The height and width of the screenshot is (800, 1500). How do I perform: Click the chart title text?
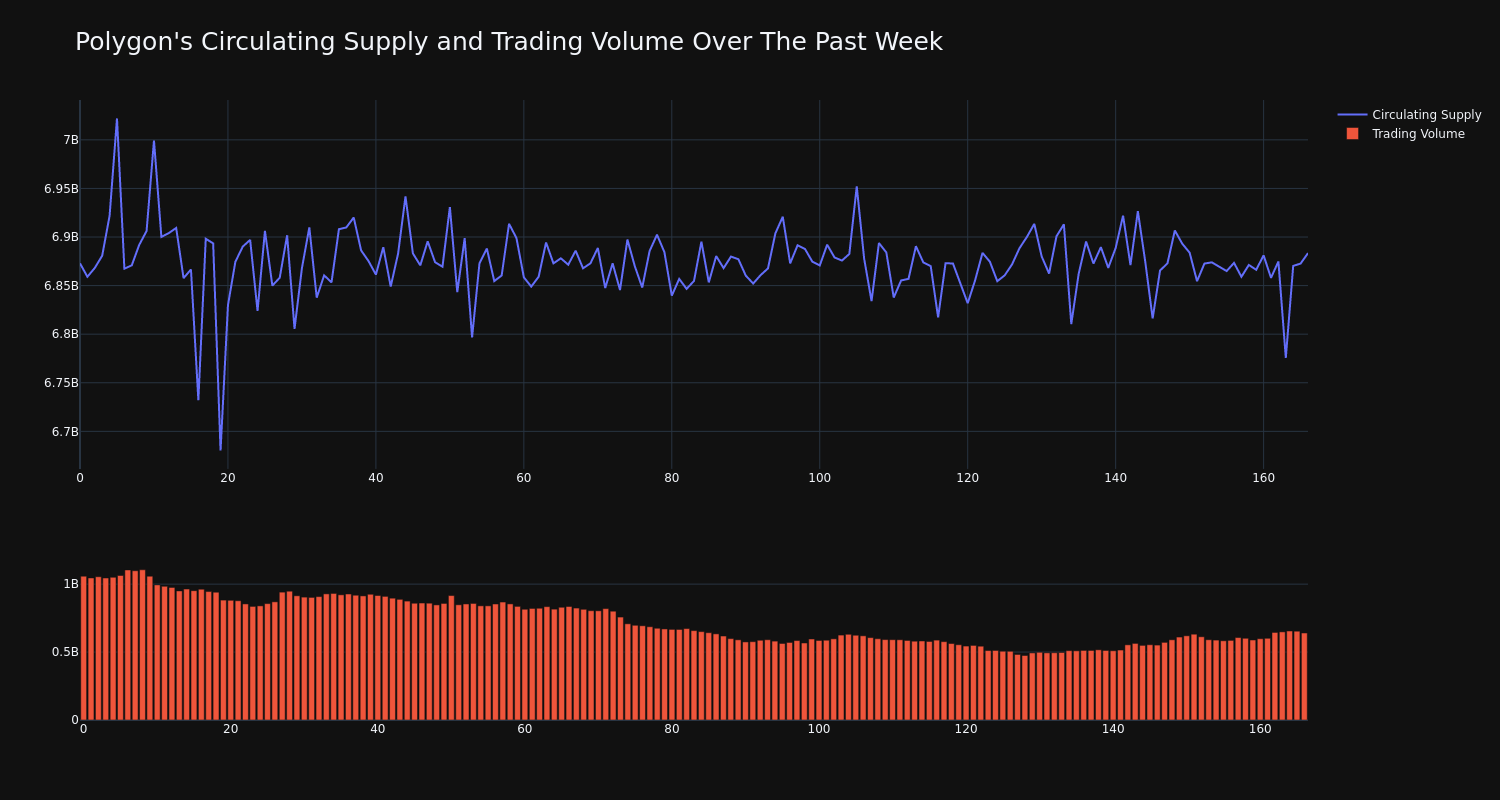(508, 42)
